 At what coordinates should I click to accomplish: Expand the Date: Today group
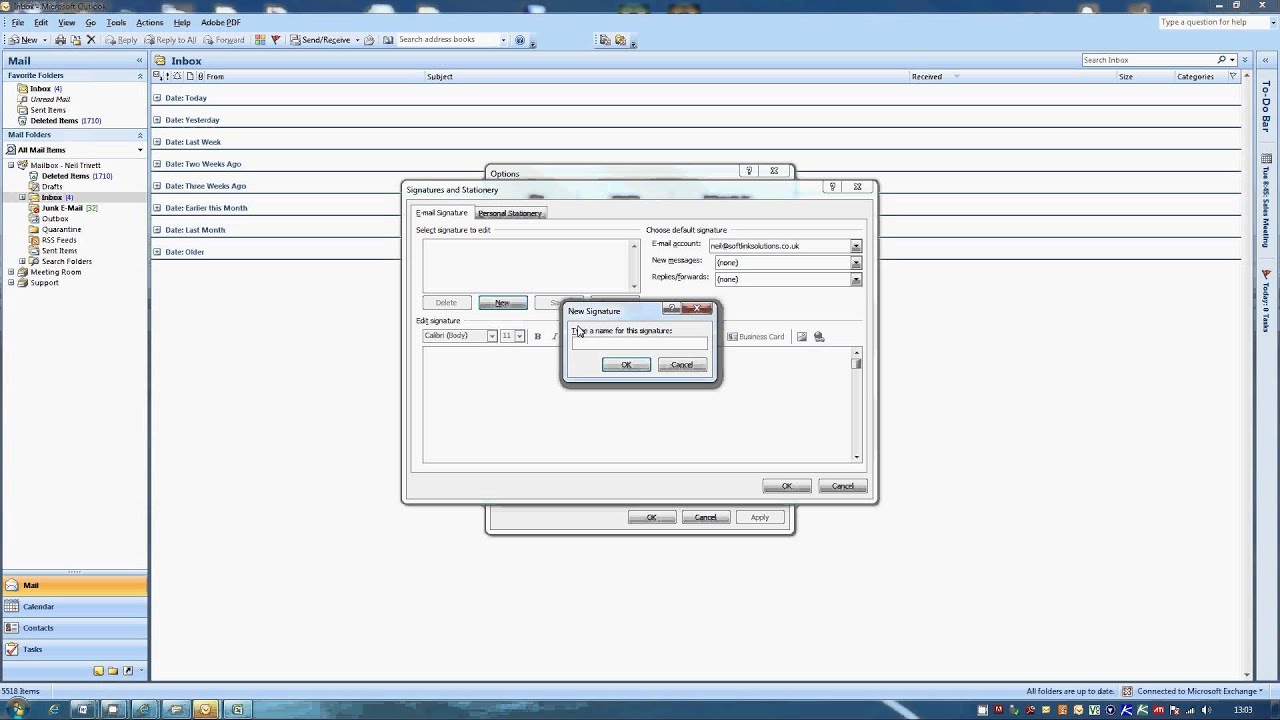click(x=157, y=98)
